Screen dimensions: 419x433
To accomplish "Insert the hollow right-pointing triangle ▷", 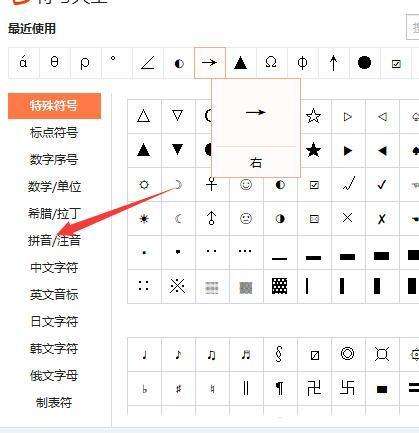I will pos(348,116).
